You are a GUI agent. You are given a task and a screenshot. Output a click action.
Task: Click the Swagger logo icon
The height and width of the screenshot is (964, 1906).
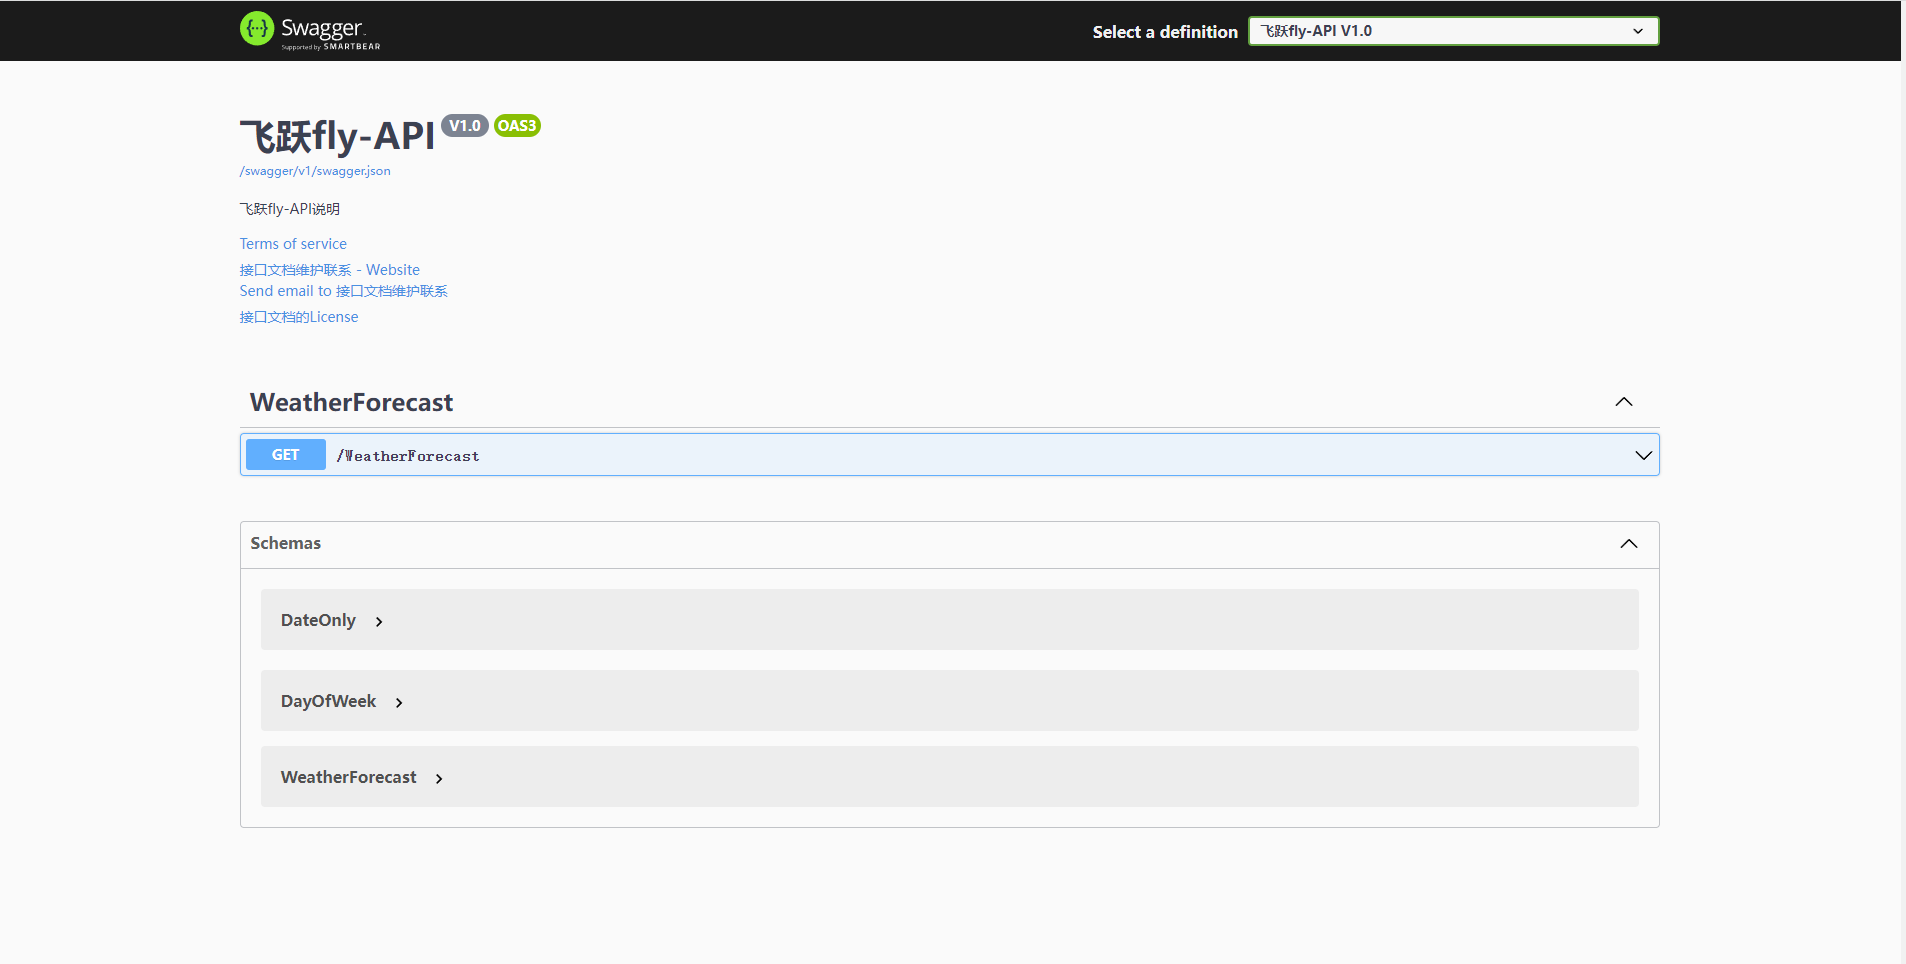click(257, 29)
